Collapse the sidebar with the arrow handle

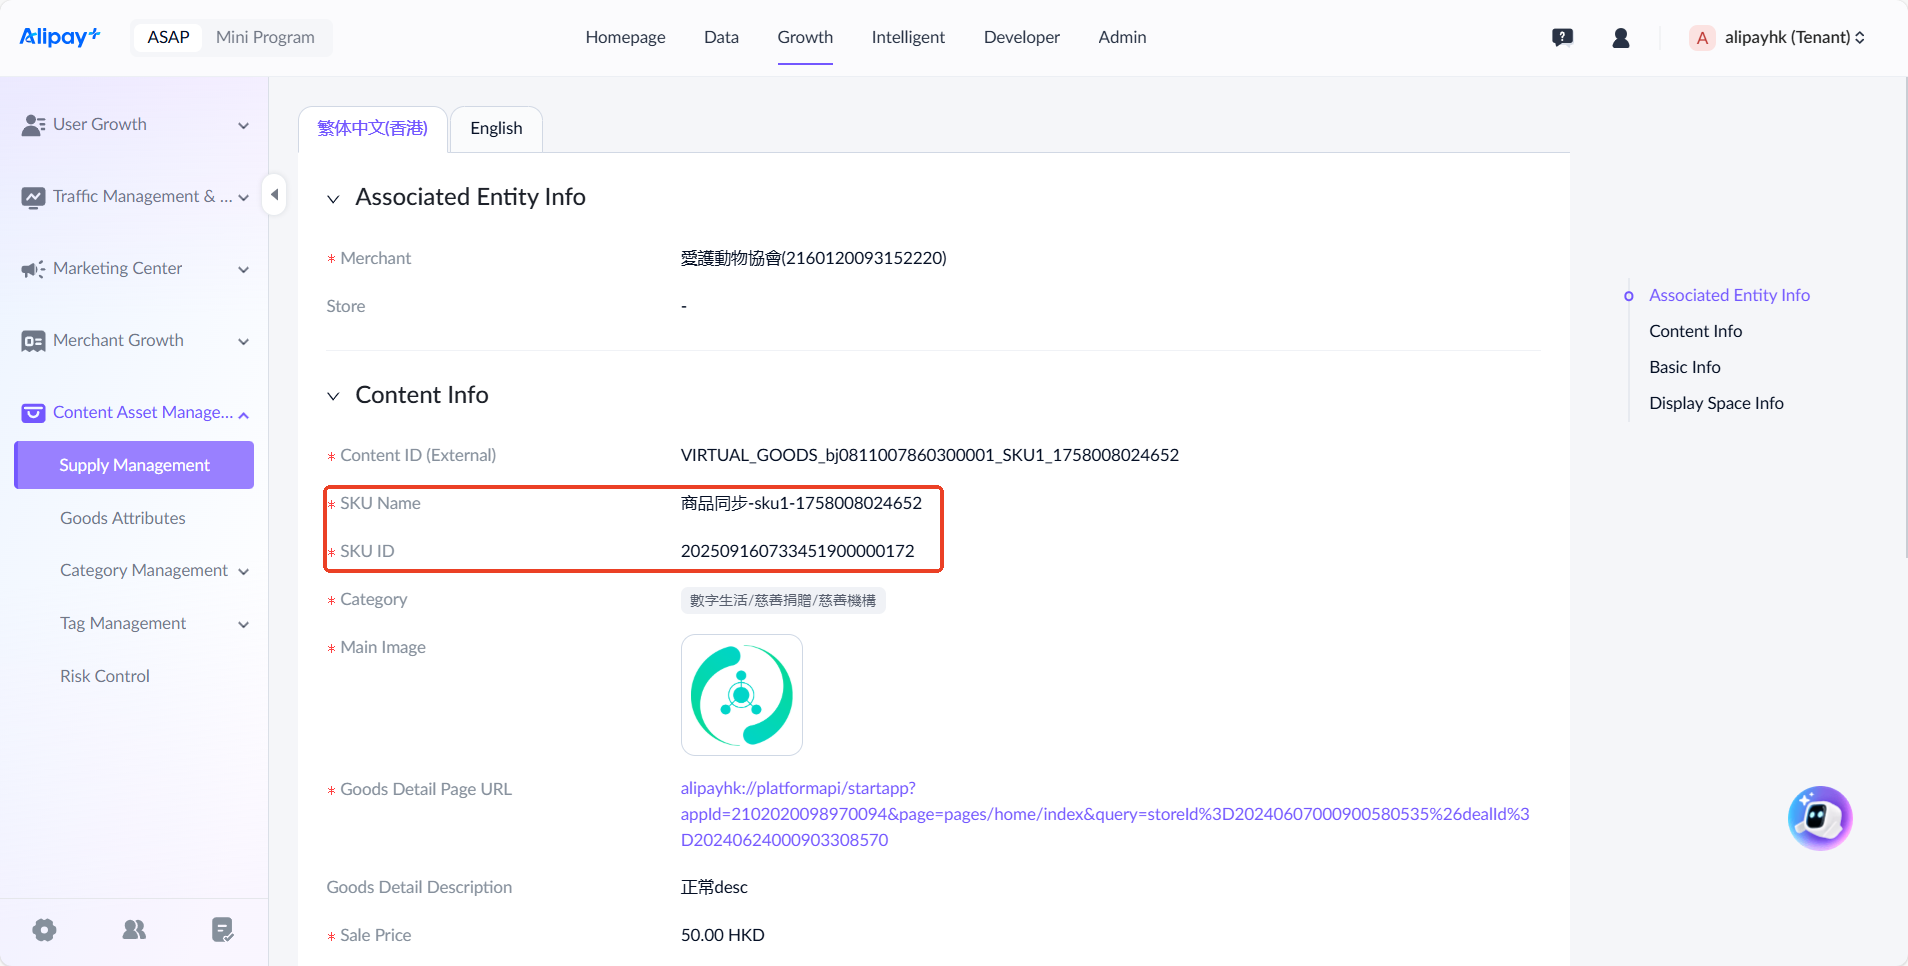[x=274, y=195]
